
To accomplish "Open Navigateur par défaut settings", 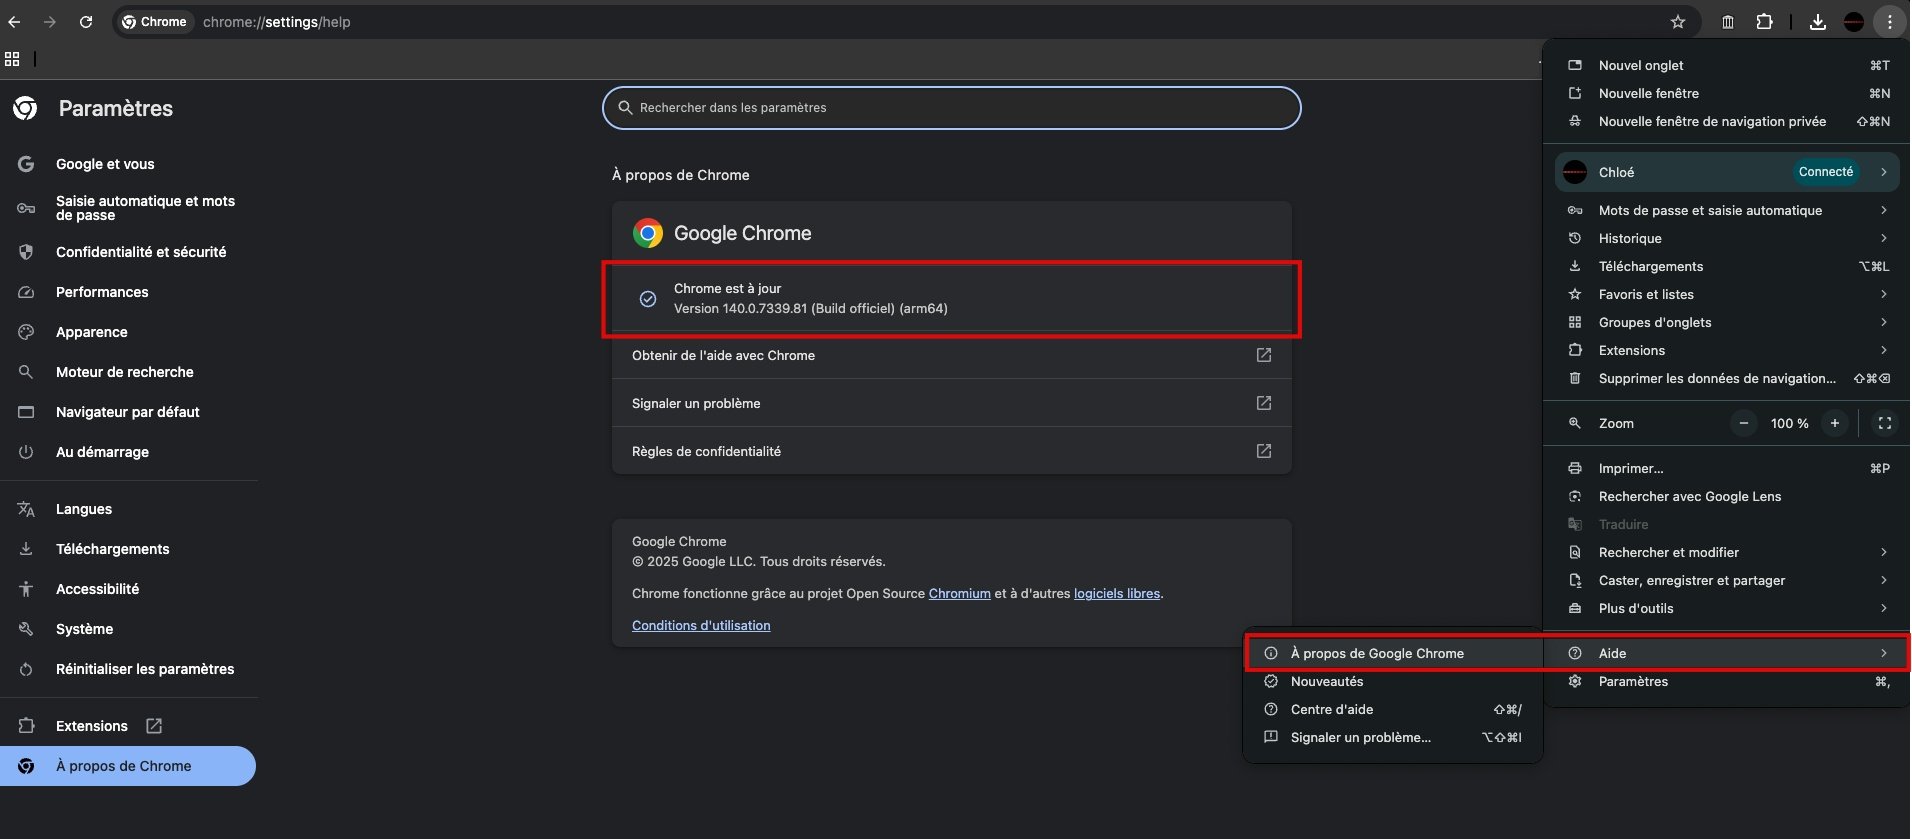I will click(x=128, y=412).
